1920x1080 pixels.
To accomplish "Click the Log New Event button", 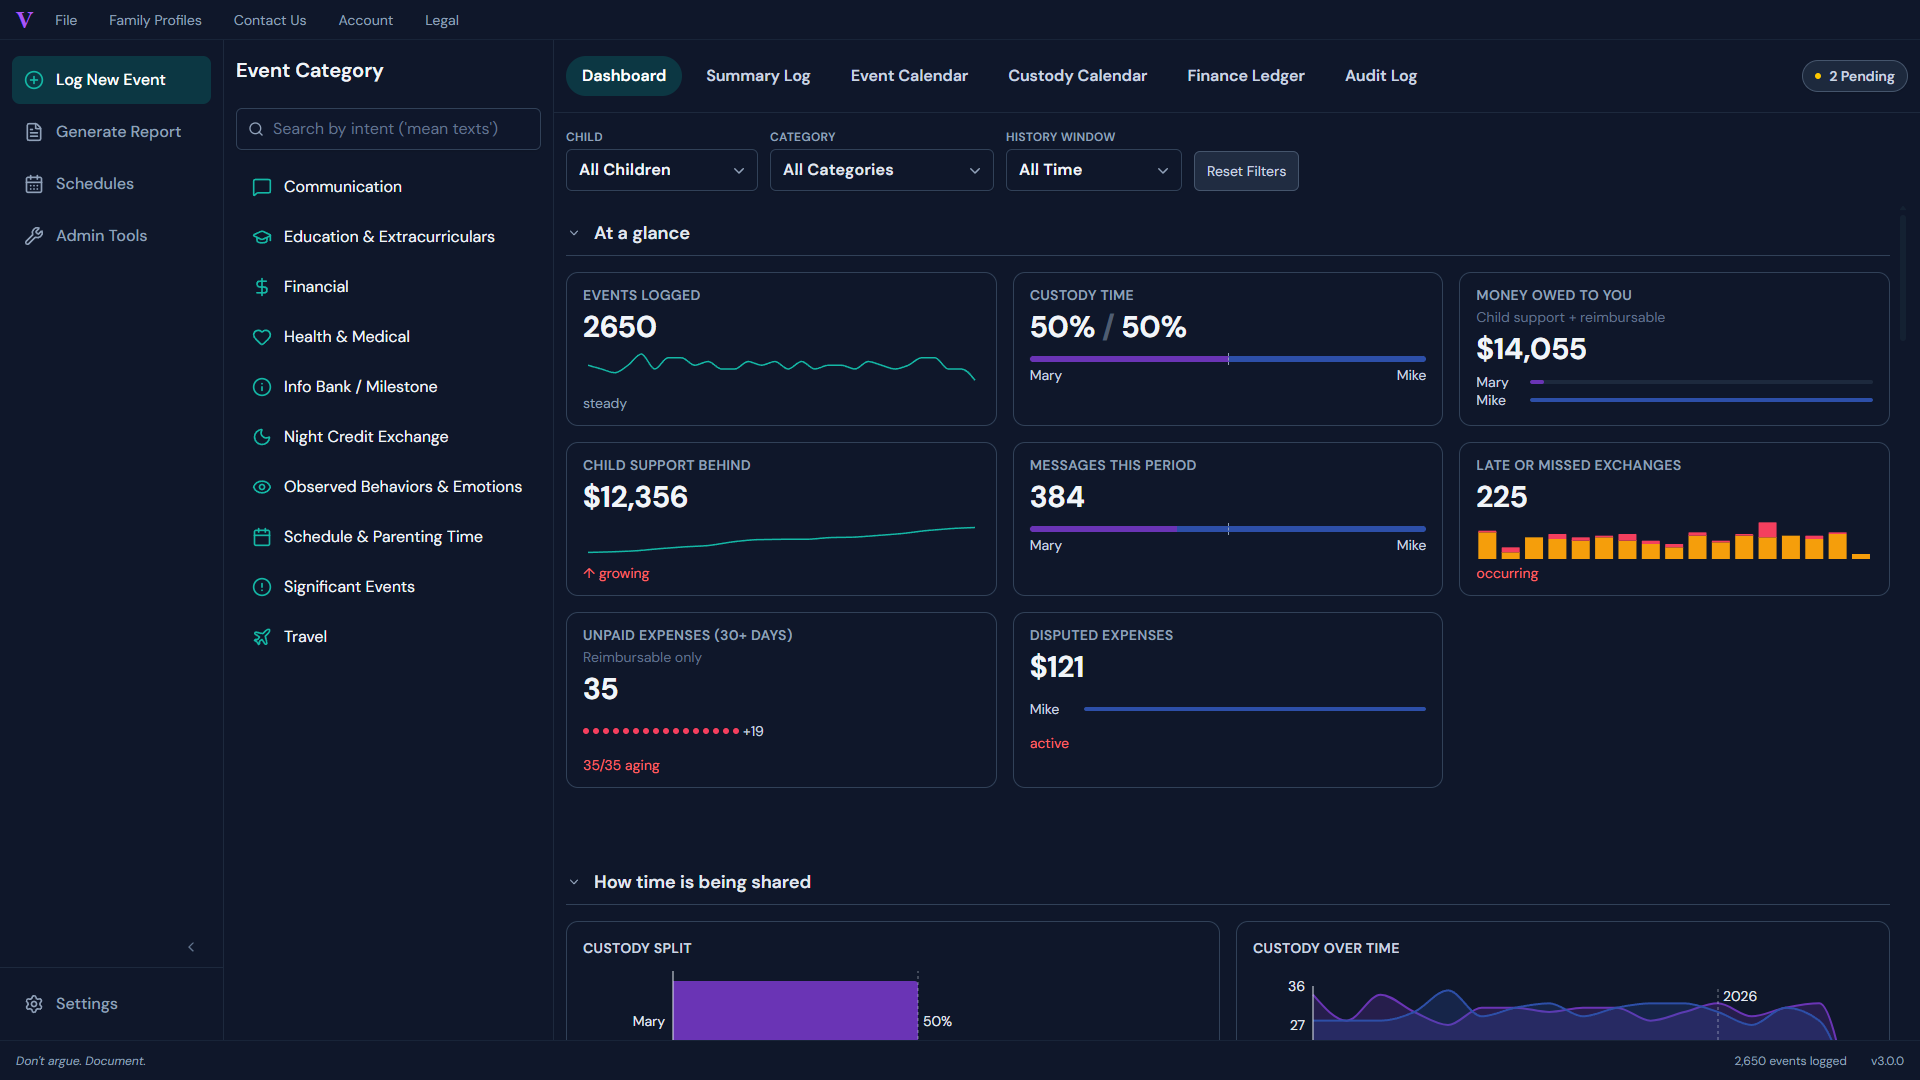I will coord(111,80).
